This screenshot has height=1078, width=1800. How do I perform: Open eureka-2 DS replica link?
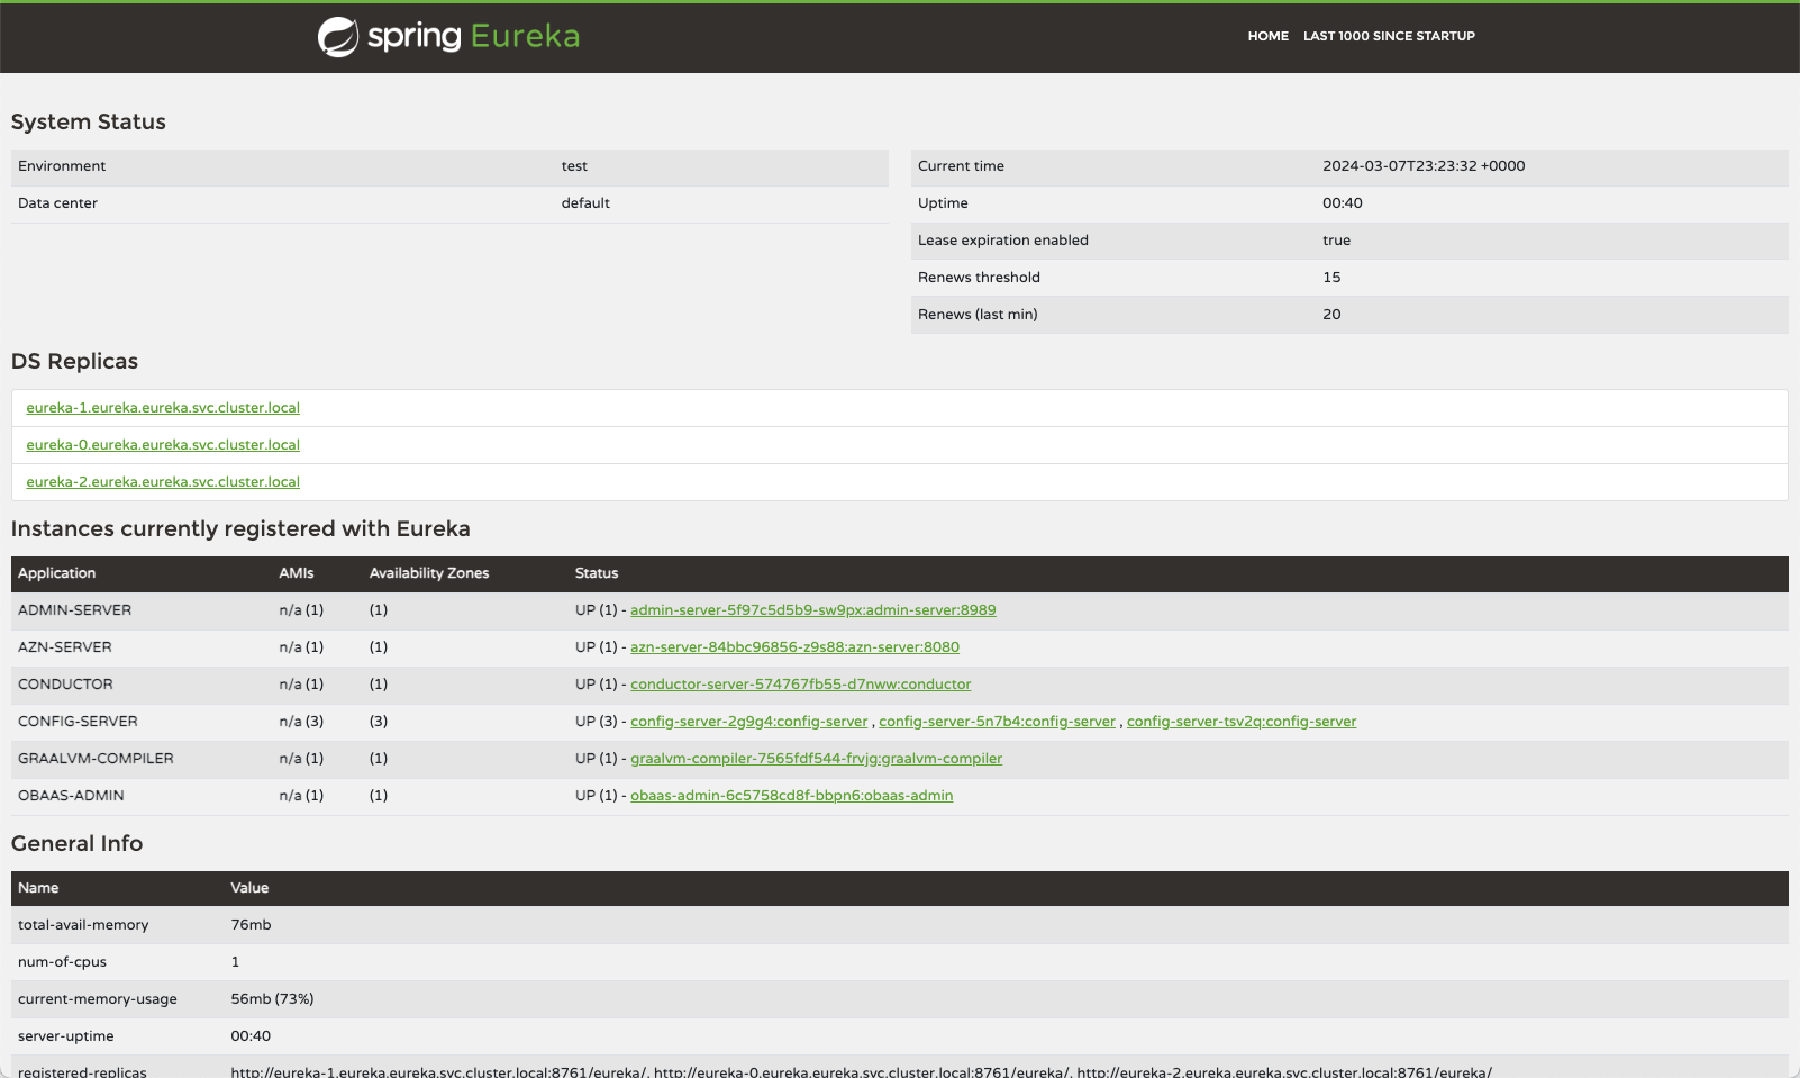[163, 481]
